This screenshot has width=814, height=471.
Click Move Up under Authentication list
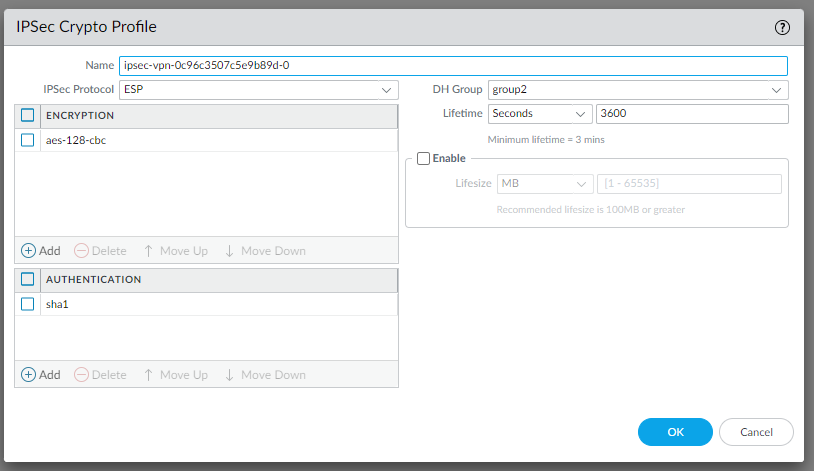tap(175, 375)
